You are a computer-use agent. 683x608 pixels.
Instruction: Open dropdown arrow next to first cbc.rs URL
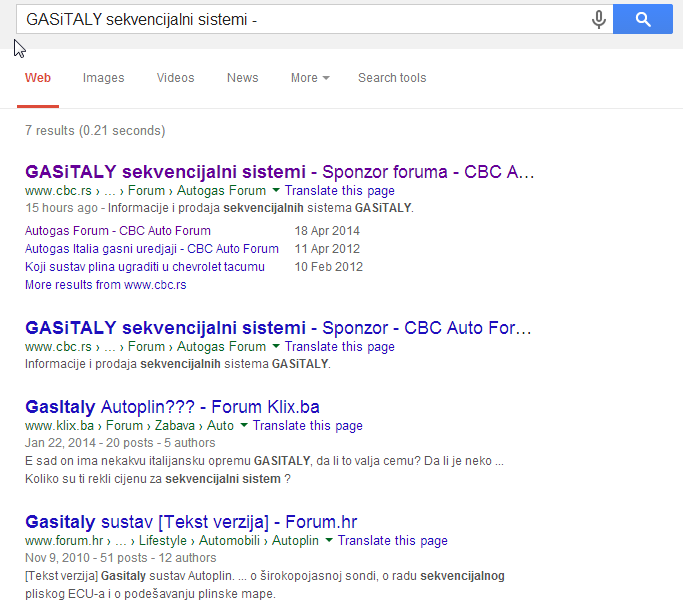click(276, 190)
